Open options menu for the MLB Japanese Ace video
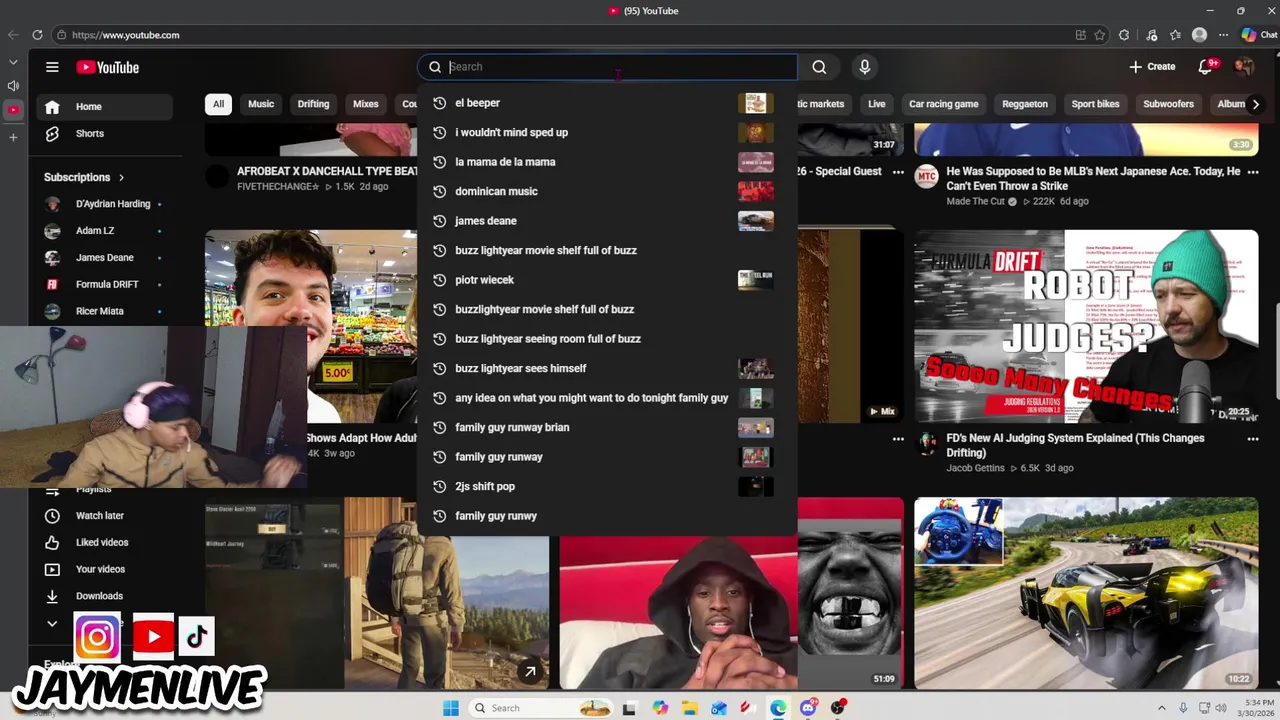 pyautogui.click(x=1253, y=172)
